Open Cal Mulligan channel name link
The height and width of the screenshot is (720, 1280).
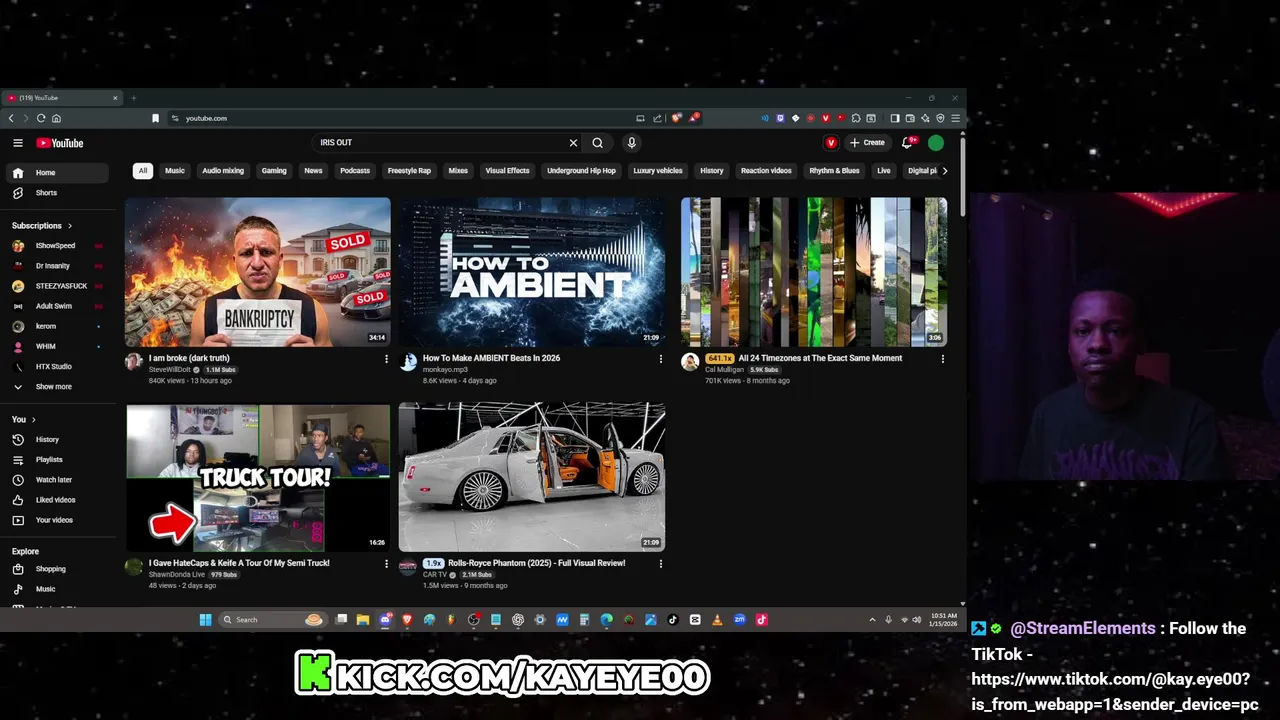tap(724, 370)
